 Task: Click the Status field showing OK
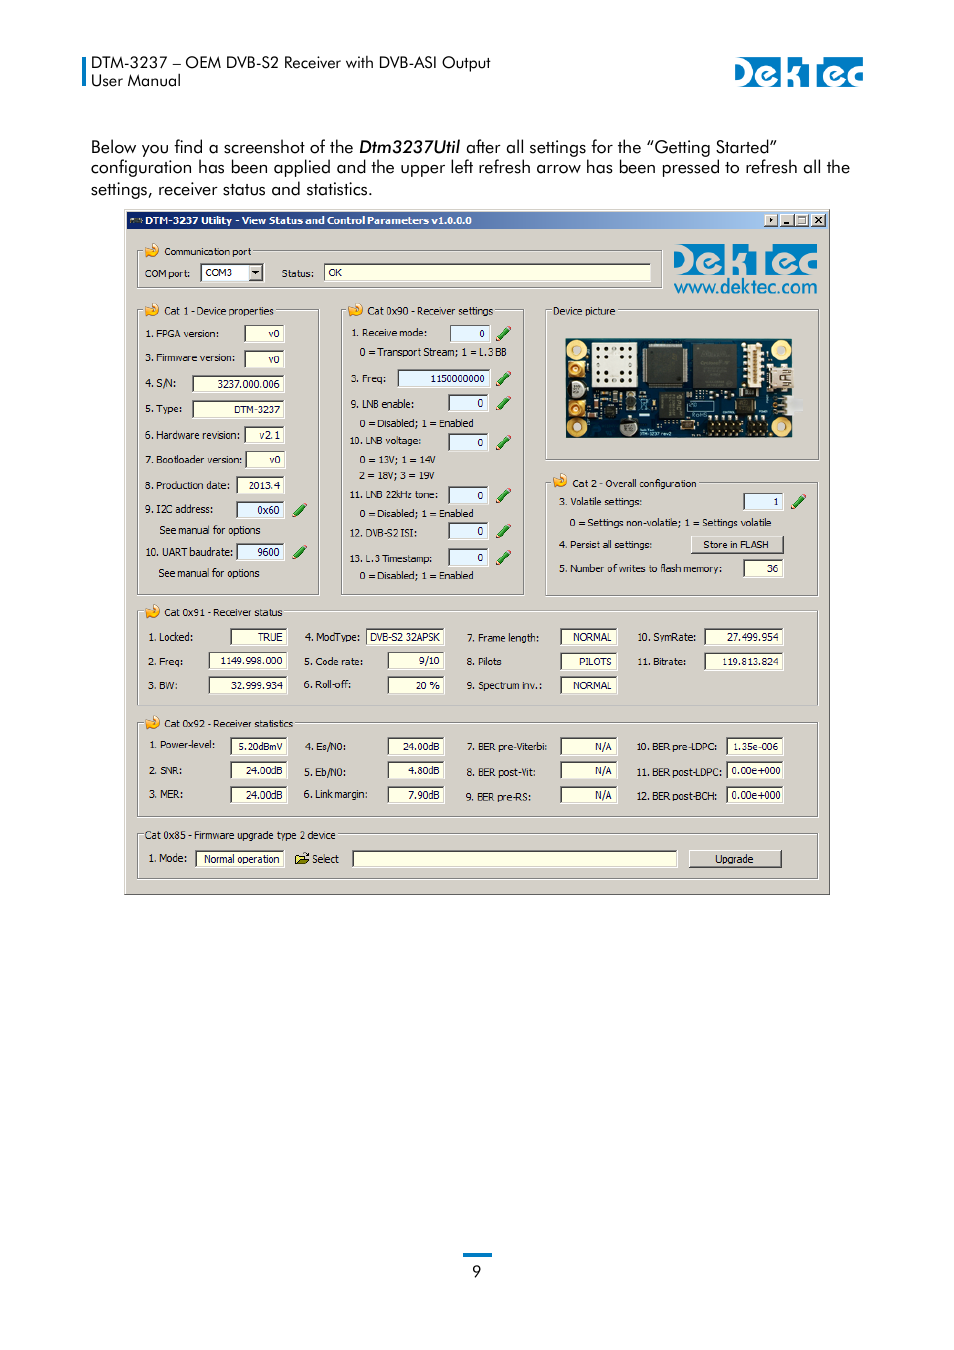click(487, 273)
